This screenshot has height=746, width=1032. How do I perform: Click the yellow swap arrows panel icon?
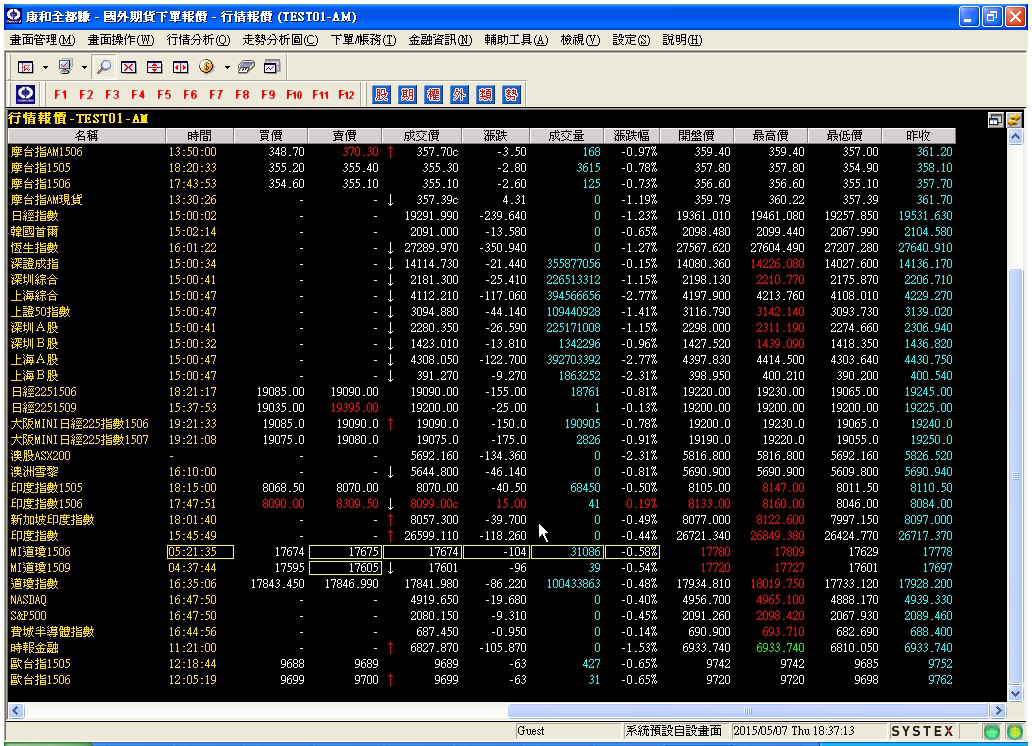[x=1014, y=119]
